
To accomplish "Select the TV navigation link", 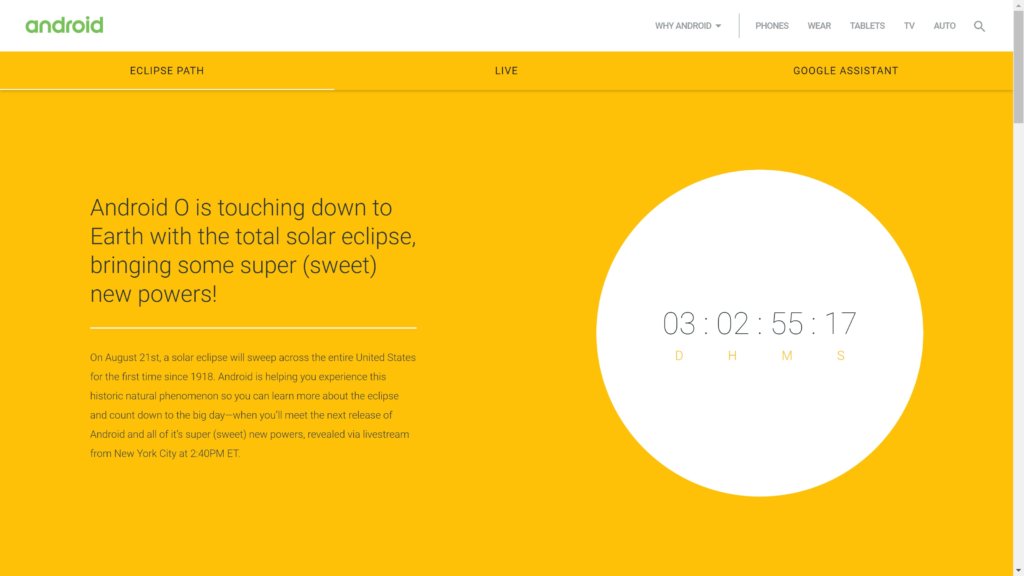I will [909, 26].
